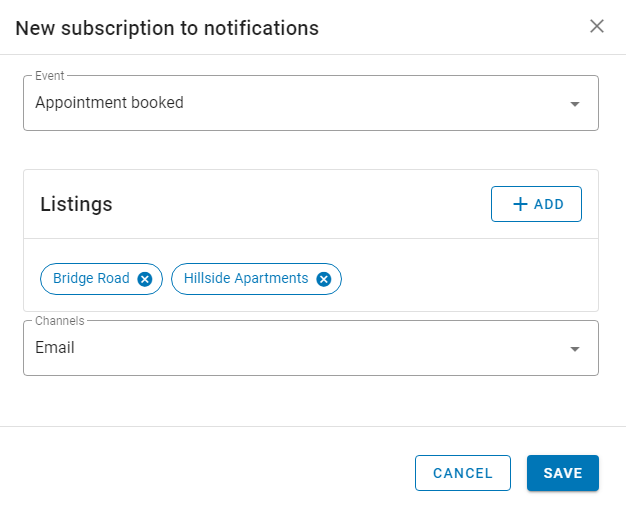Close the new subscription dialog

[596, 26]
